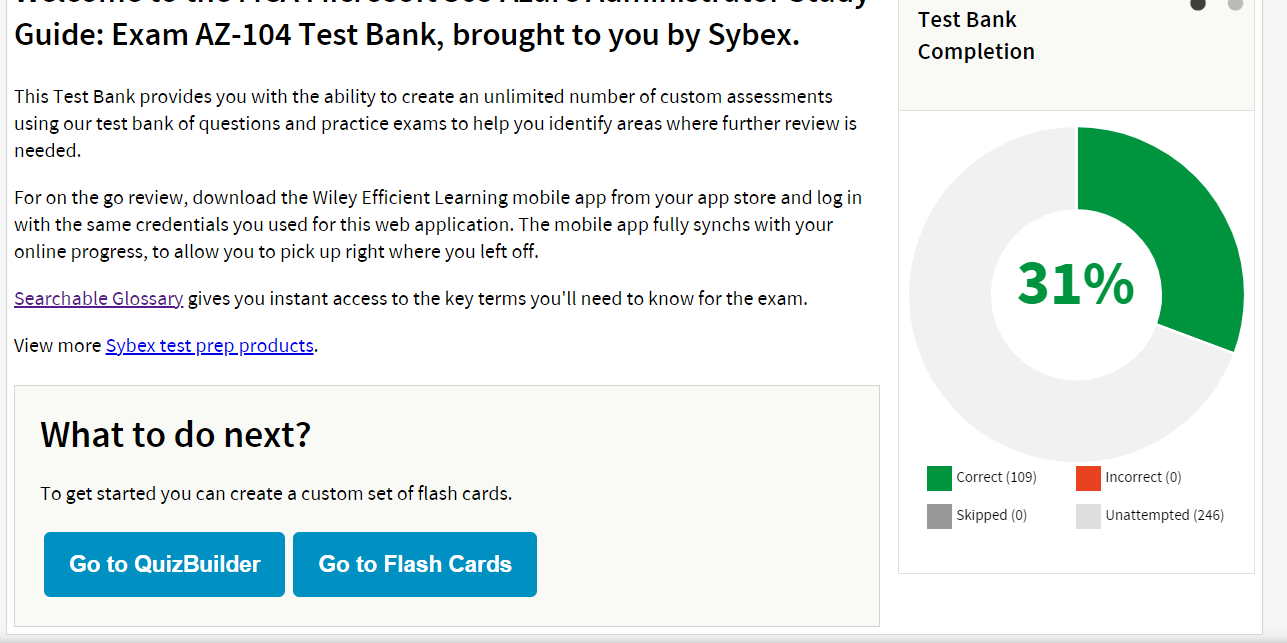Click the Test Bank Completion panel title
The image size is (1287, 643).
pos(975,36)
